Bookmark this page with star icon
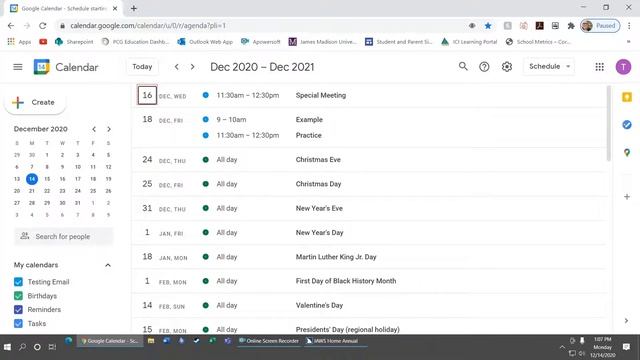Screen dimensions: 640x360 tap(488, 26)
